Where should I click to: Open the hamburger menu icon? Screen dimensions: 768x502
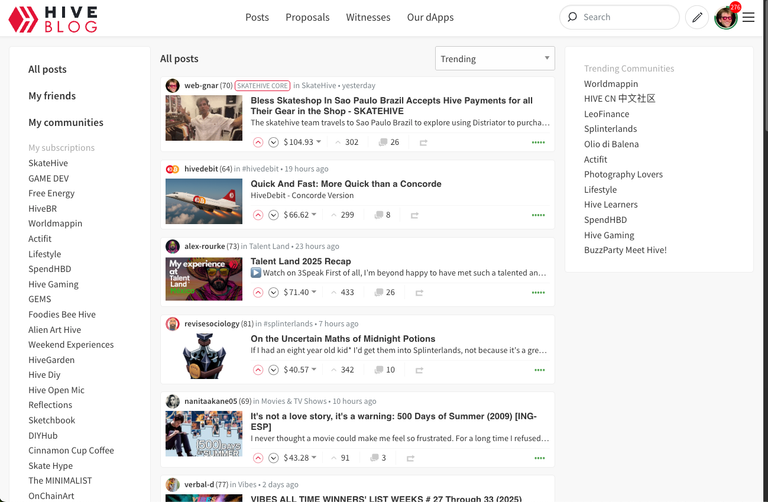click(x=748, y=18)
